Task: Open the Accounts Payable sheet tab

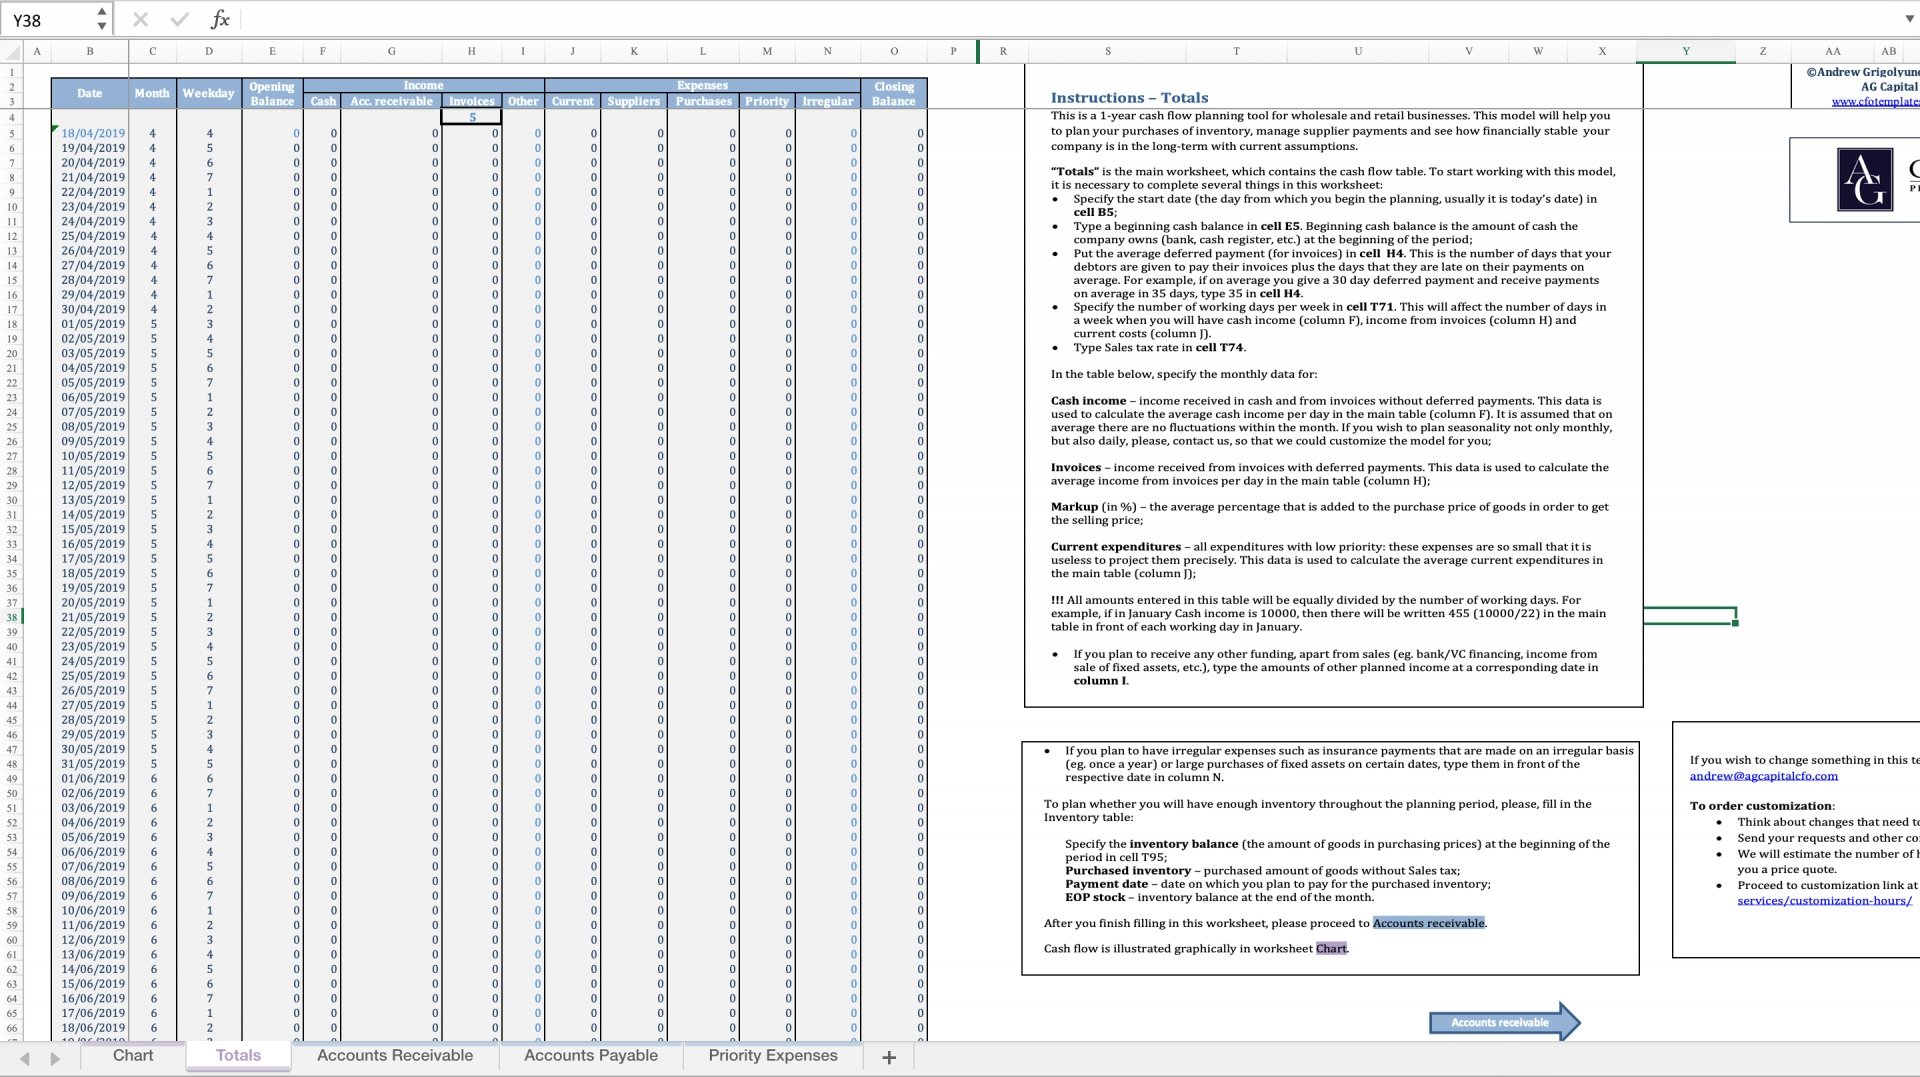Action: pos(591,1055)
